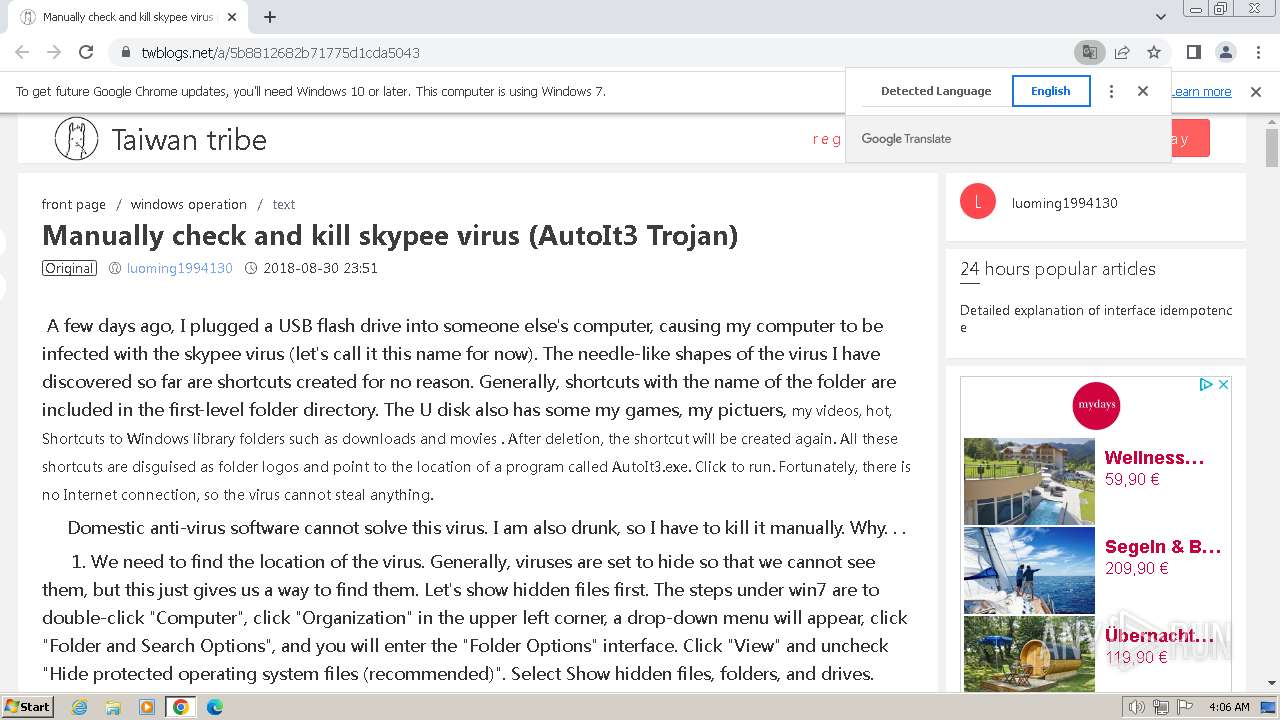Open the Taiwan tribe site title
This screenshot has width=1280, height=720.
[189, 139]
